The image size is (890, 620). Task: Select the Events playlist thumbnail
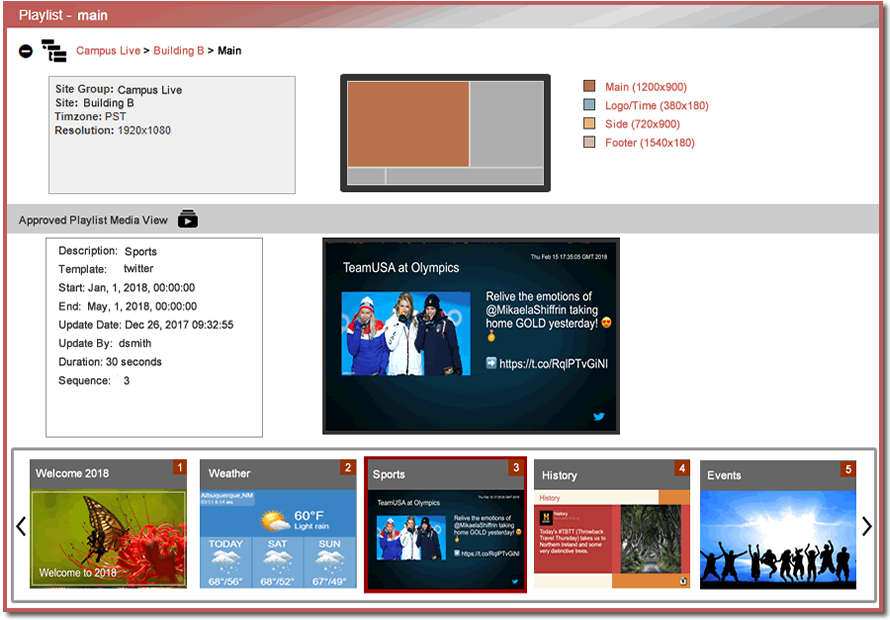point(778,525)
